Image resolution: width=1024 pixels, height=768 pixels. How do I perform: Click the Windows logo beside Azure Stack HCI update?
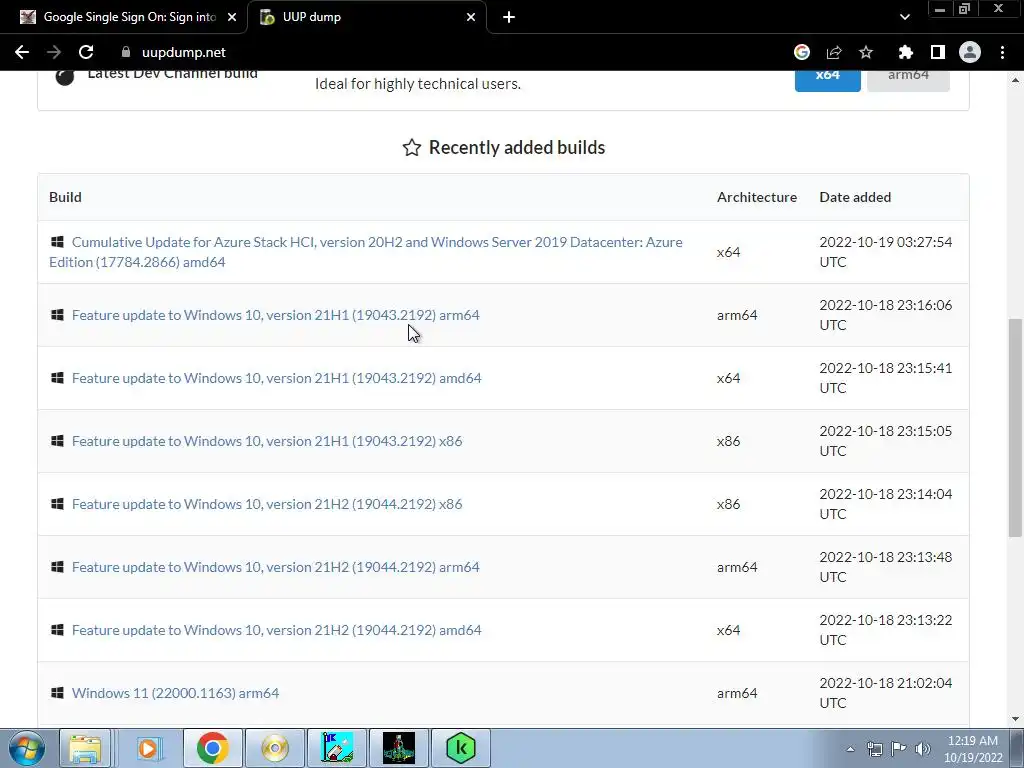(x=57, y=242)
